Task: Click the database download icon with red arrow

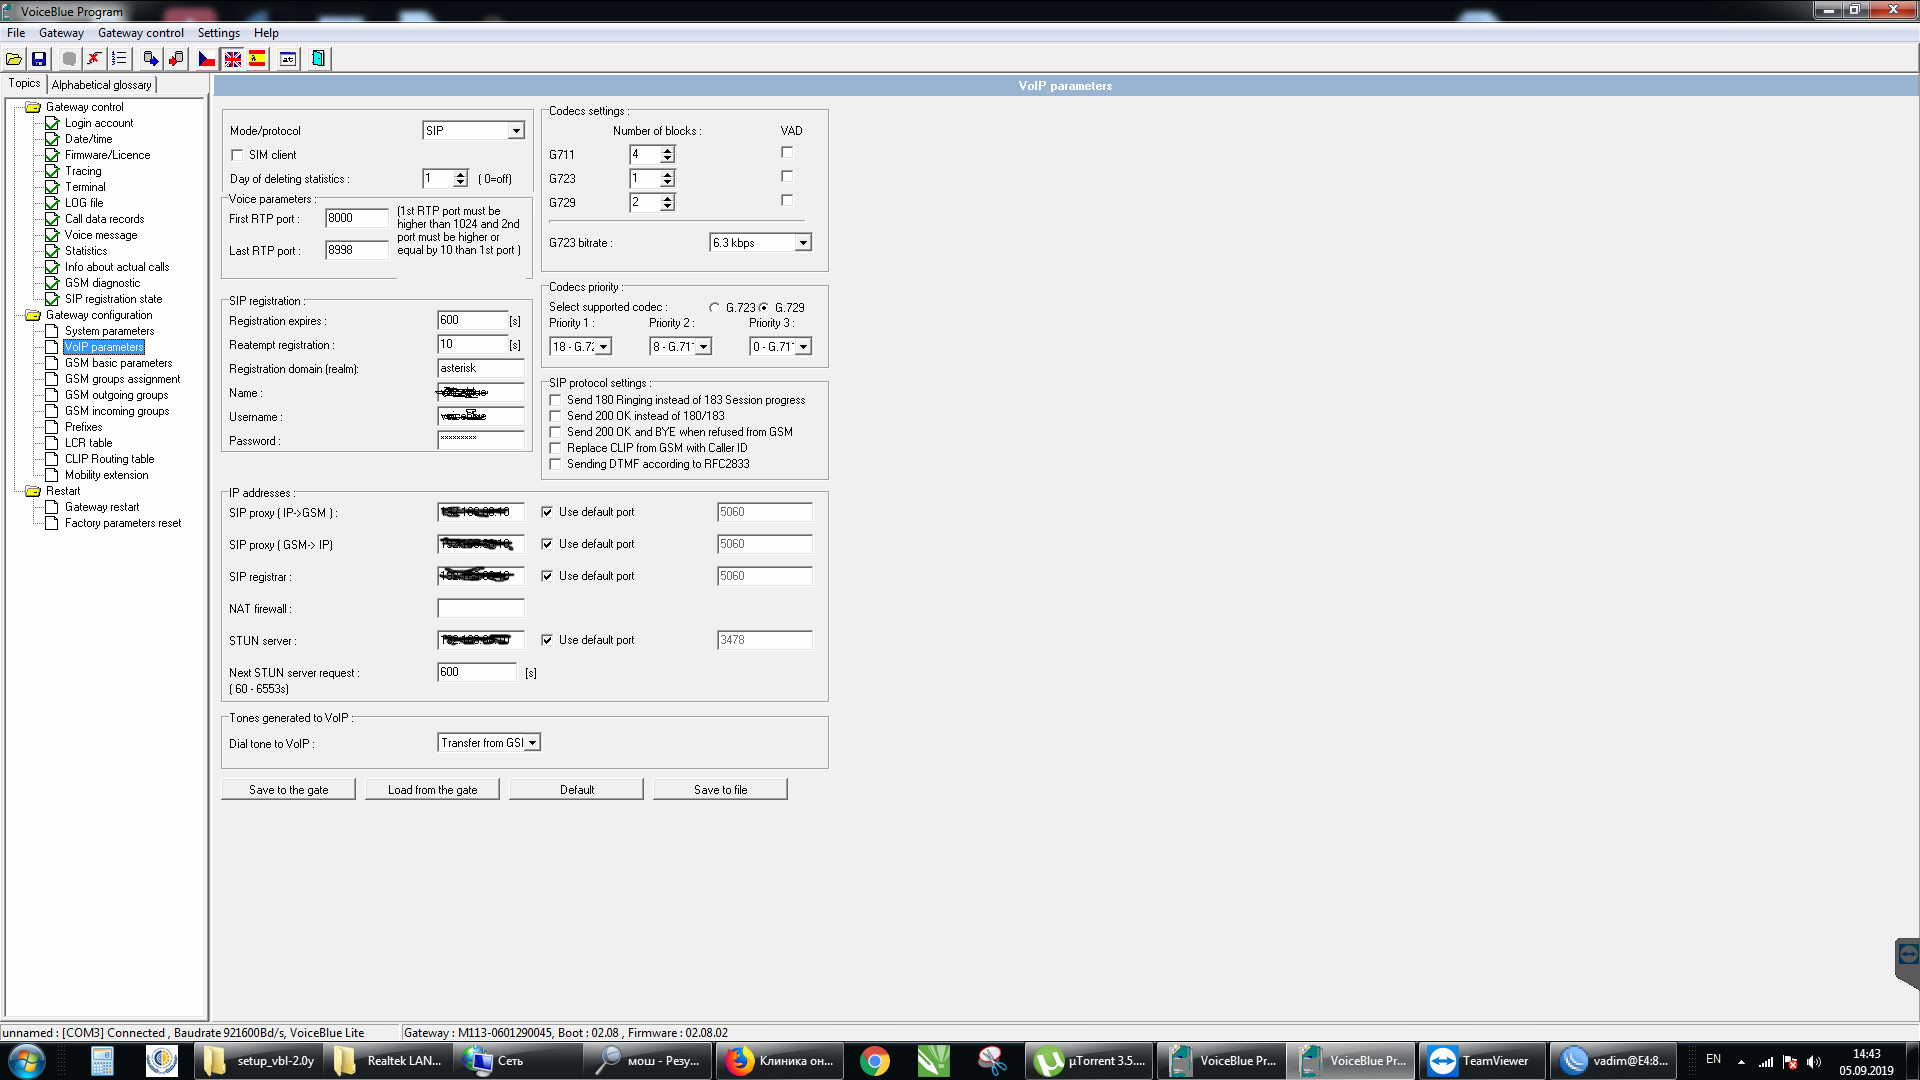Action: pyautogui.click(x=176, y=59)
